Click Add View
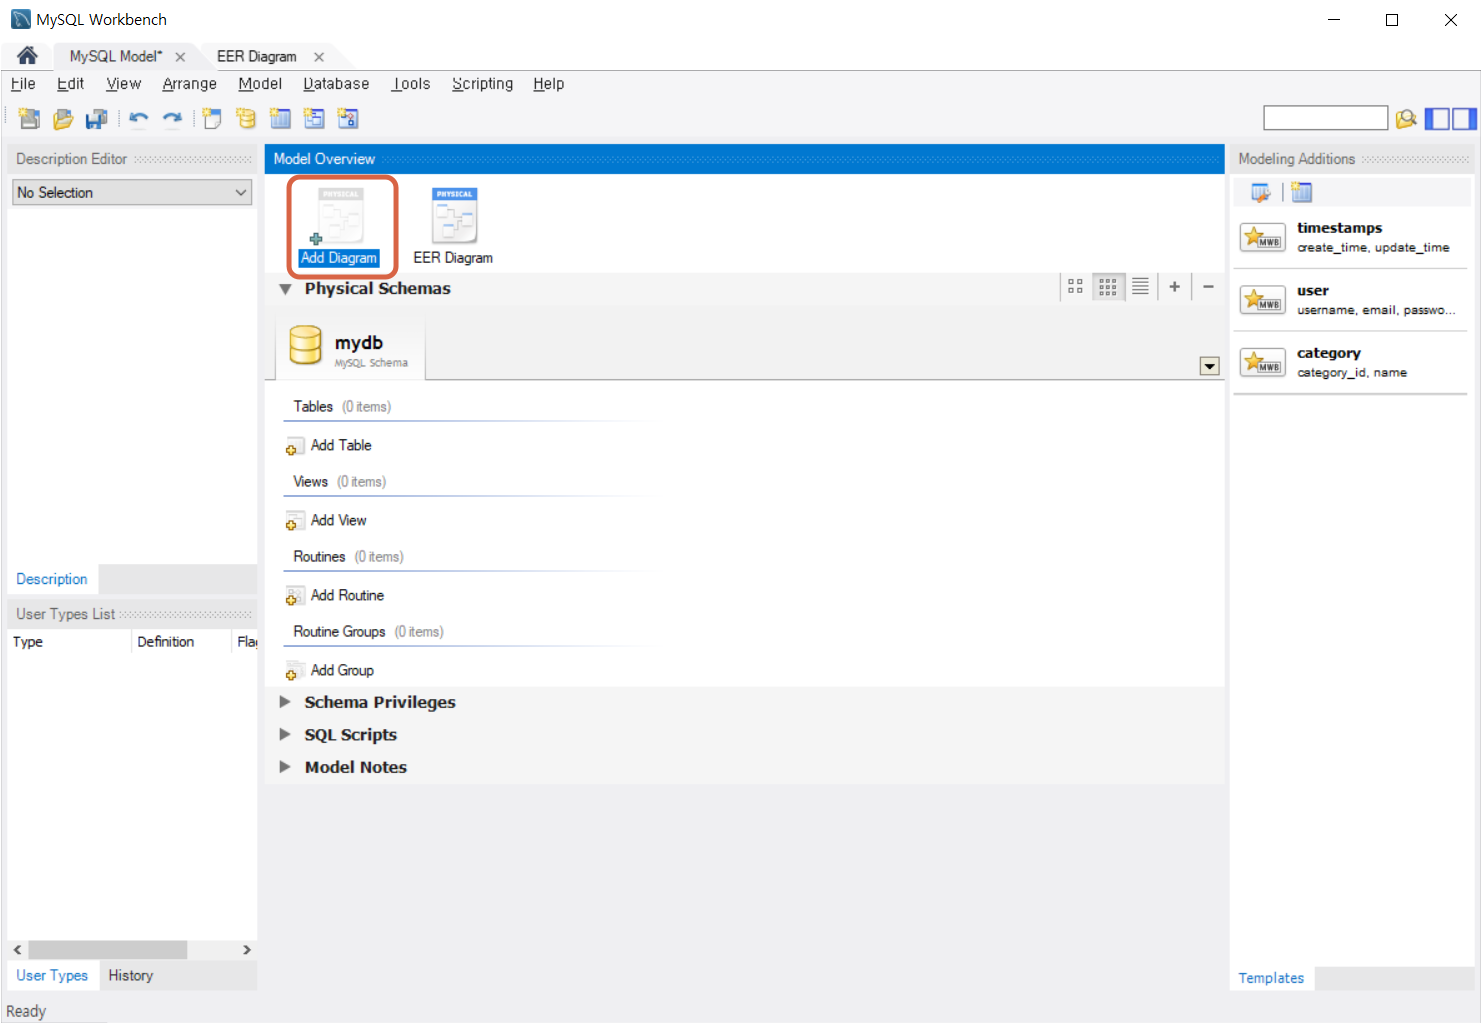The height and width of the screenshot is (1024, 1482). point(327,521)
